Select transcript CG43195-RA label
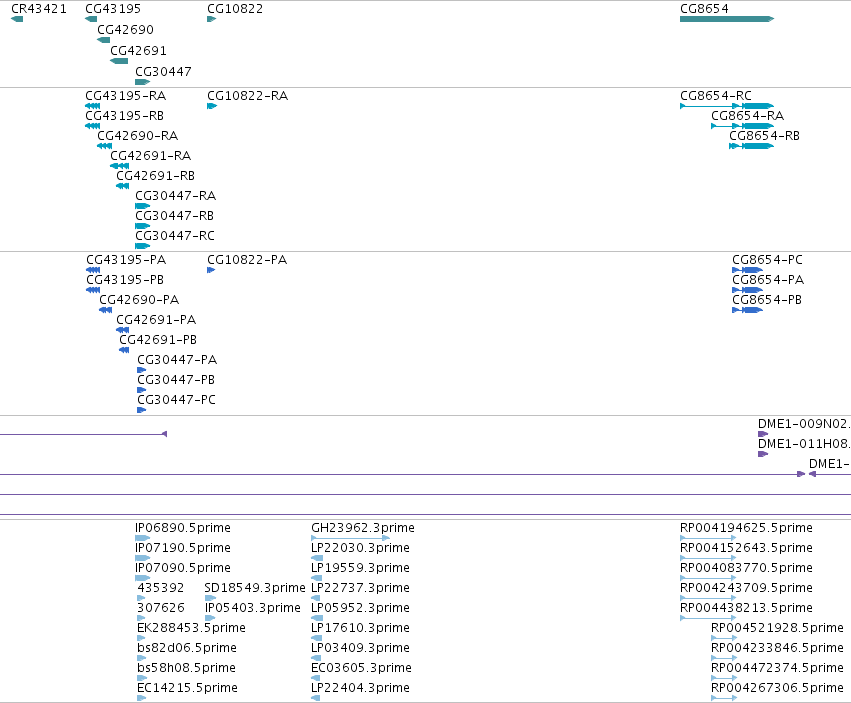 click(126, 96)
